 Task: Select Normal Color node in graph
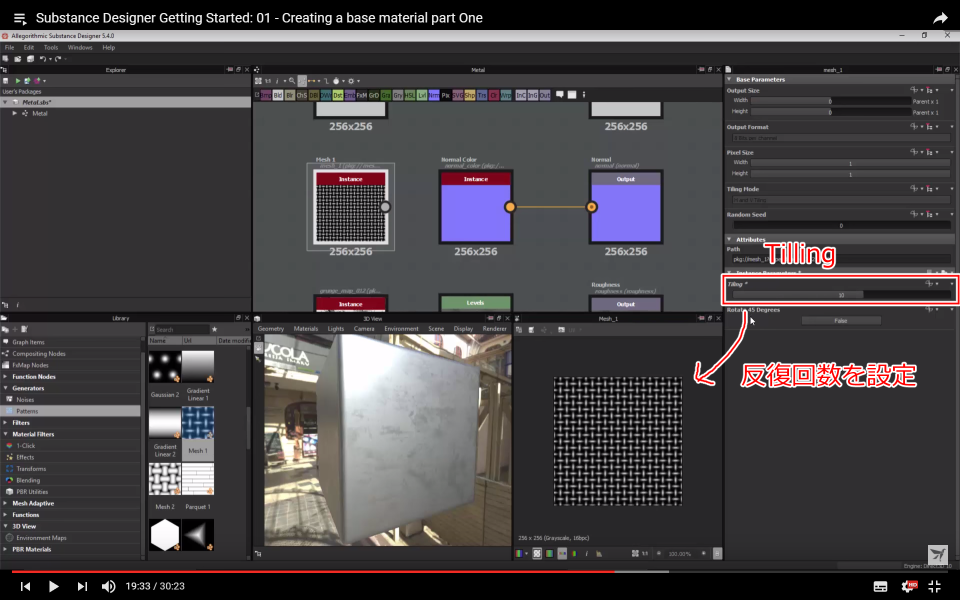(476, 207)
